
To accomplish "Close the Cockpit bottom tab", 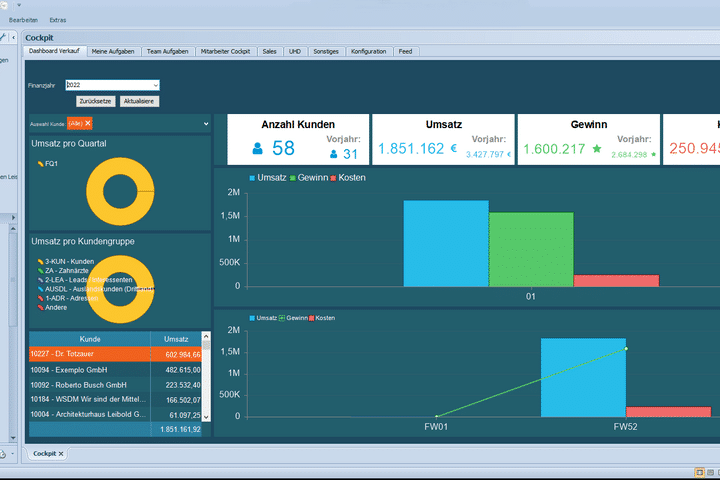I will [x=60, y=454].
